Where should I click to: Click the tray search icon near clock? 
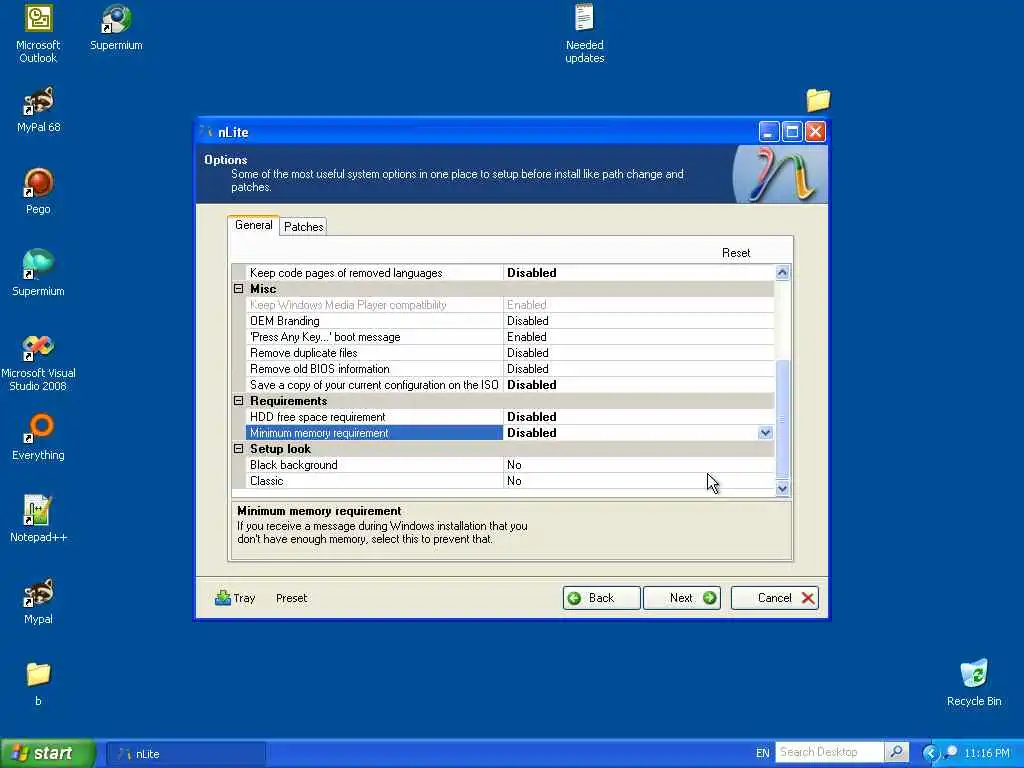point(951,752)
